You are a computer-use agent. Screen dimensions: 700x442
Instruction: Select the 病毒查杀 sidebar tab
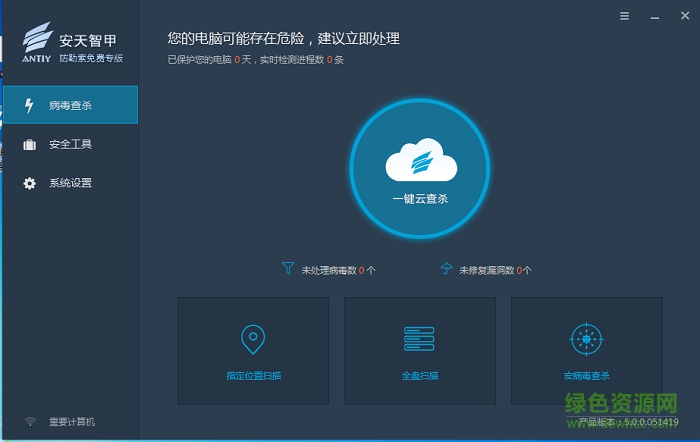click(70, 106)
